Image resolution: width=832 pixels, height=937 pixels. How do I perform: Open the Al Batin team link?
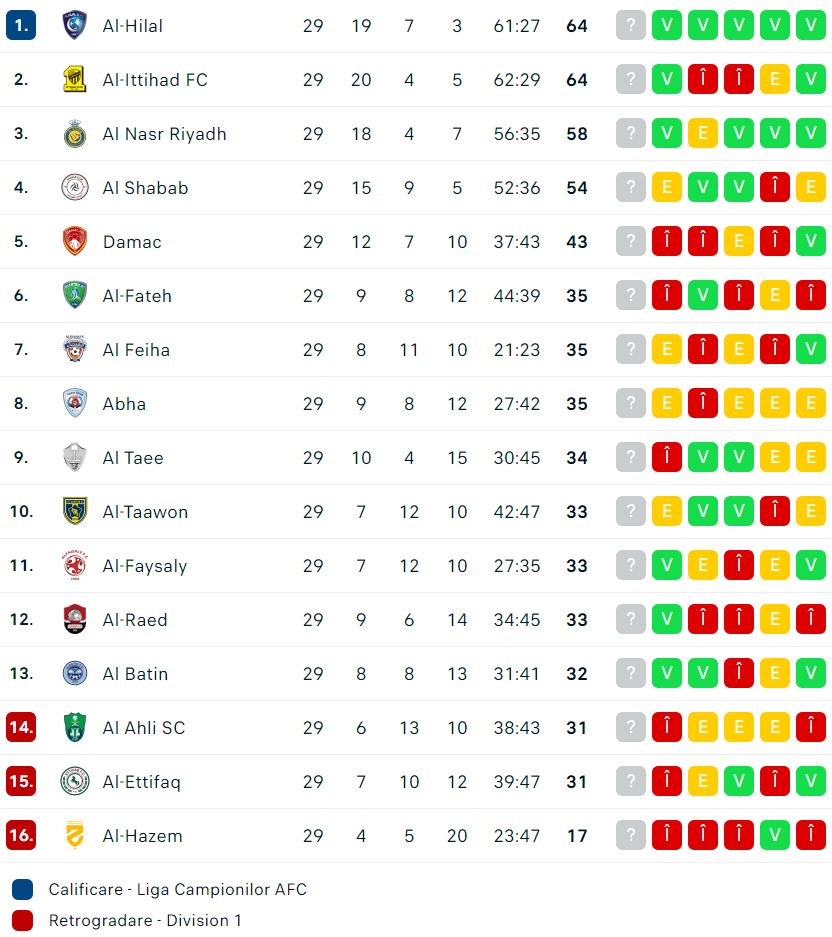coord(135,674)
